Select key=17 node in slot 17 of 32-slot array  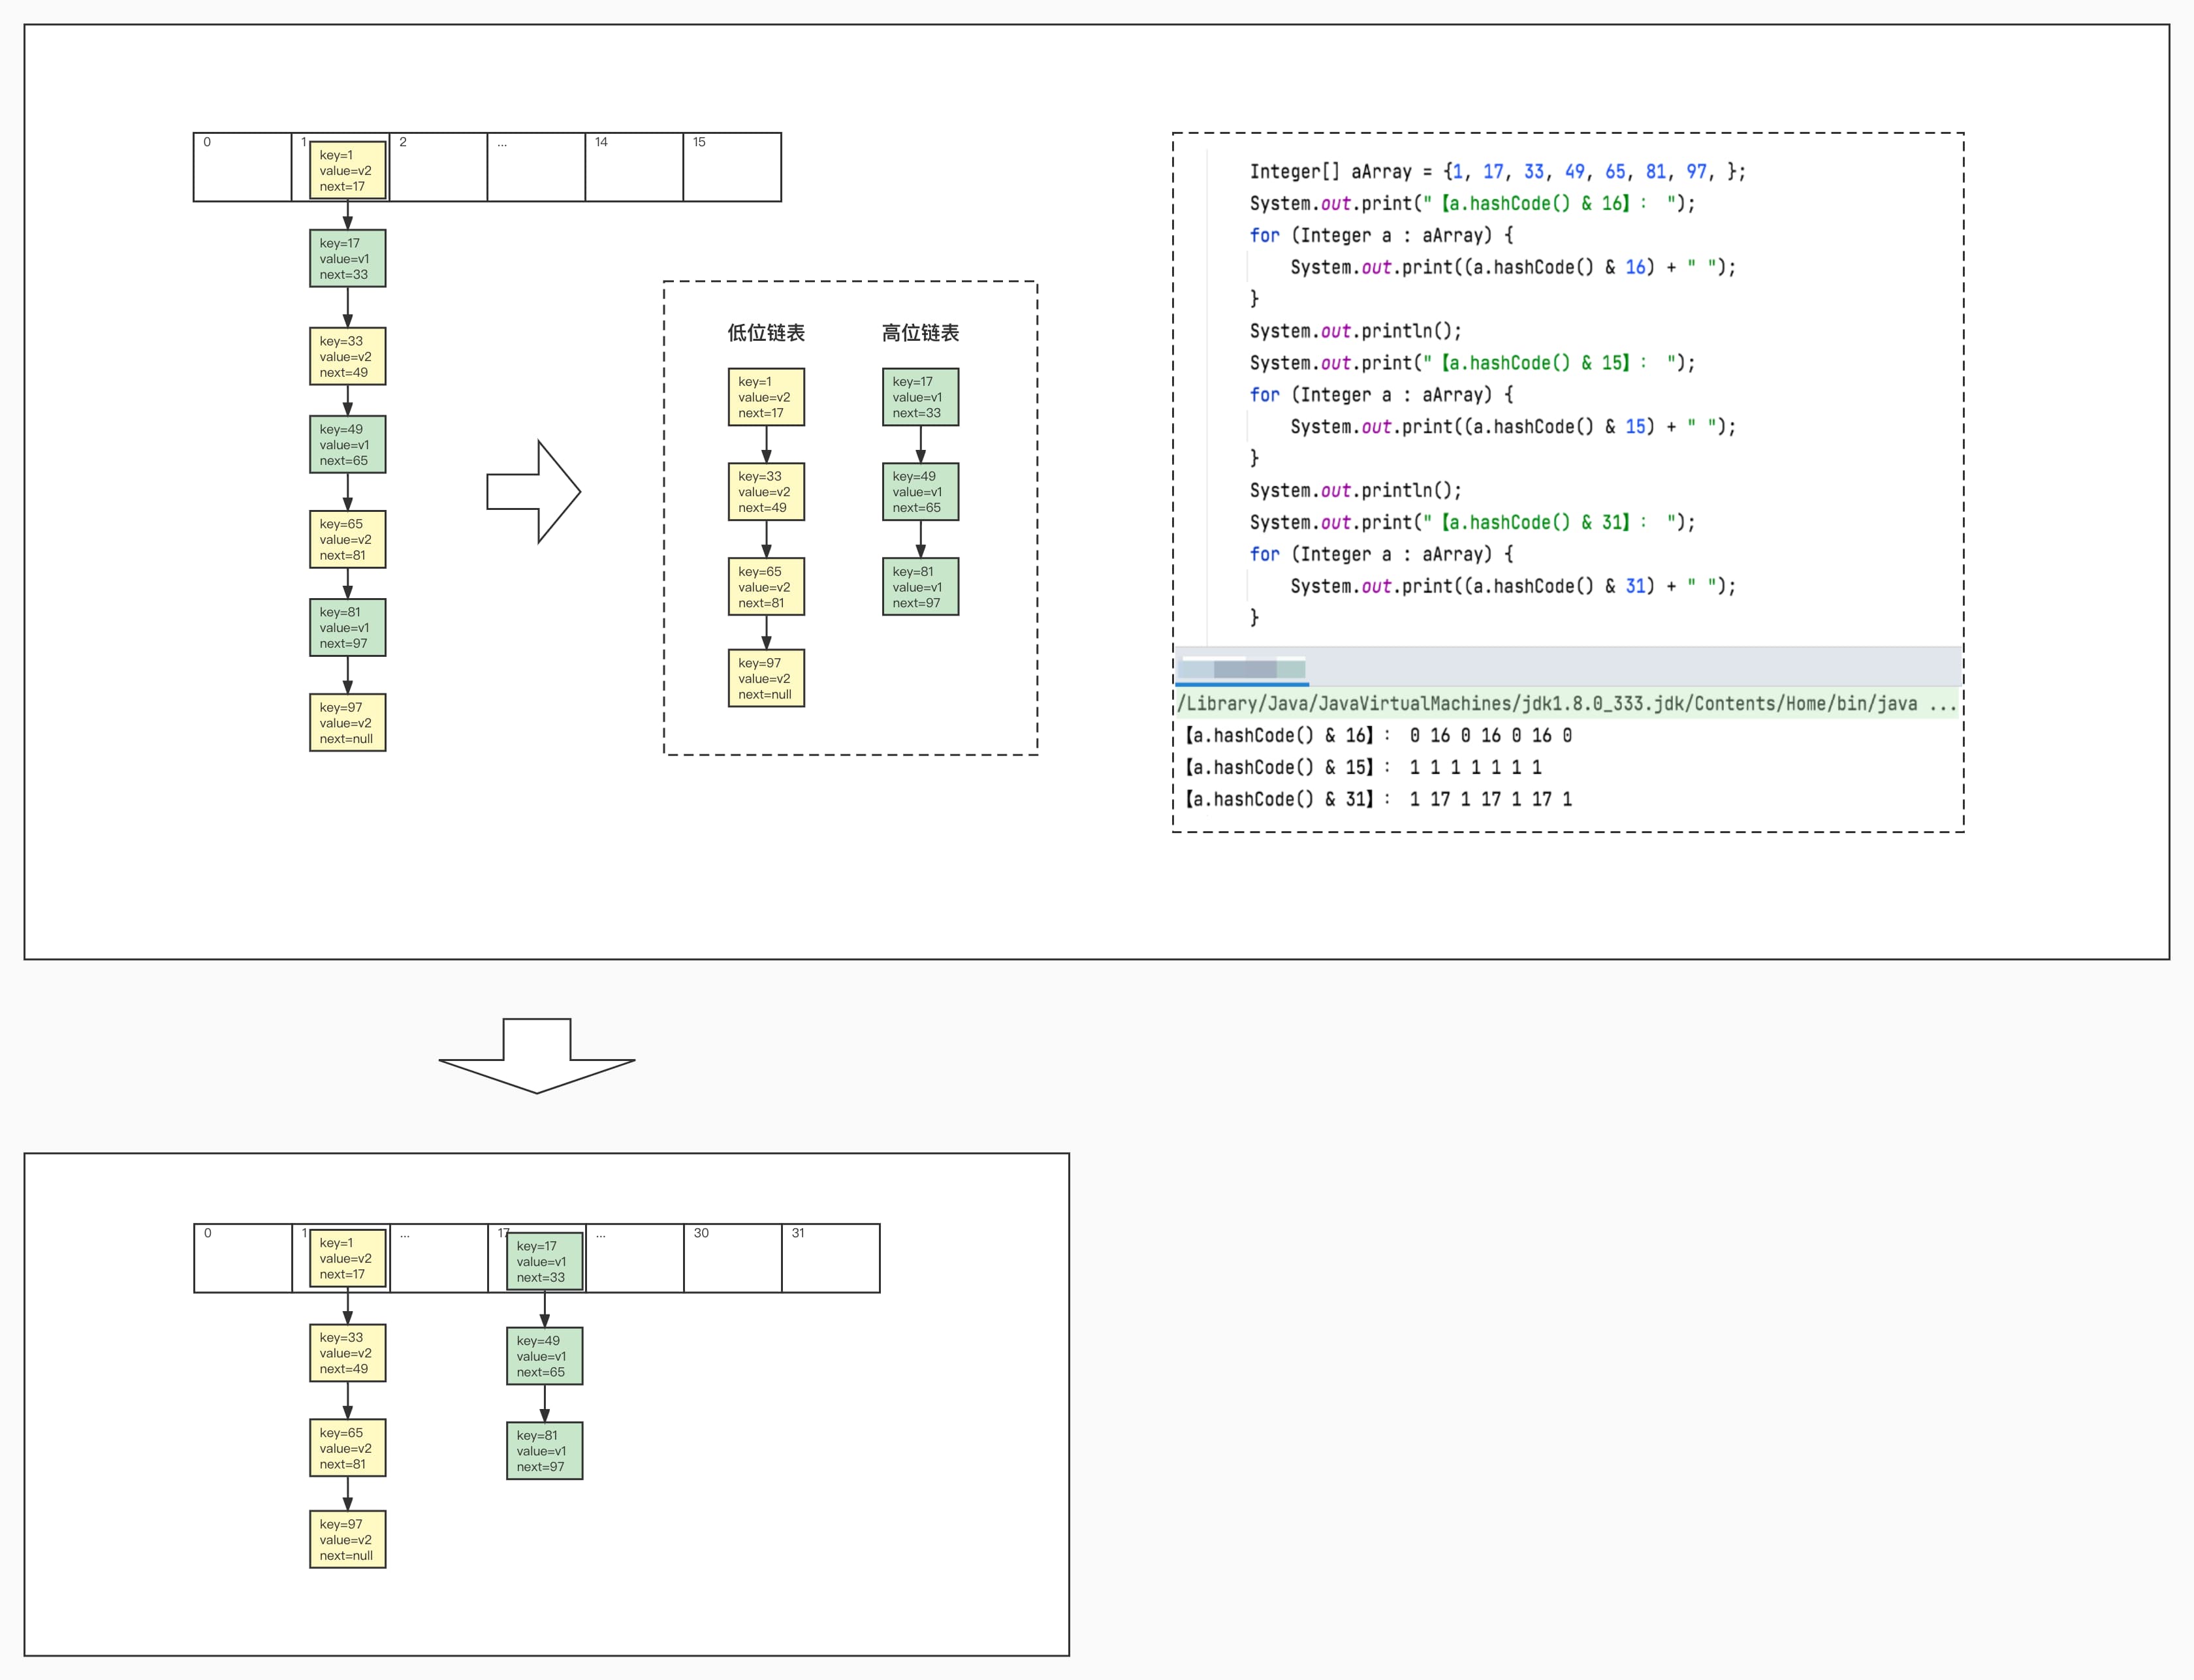[544, 1261]
